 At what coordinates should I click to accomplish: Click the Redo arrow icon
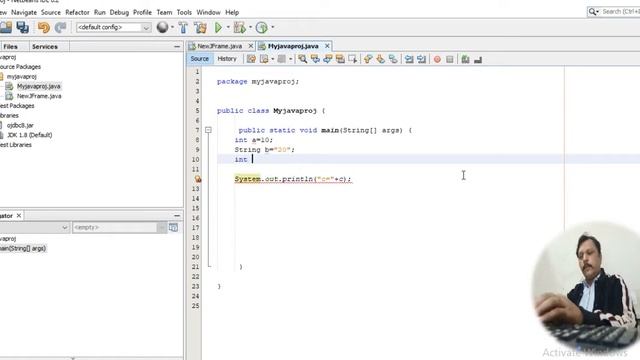(60, 27)
